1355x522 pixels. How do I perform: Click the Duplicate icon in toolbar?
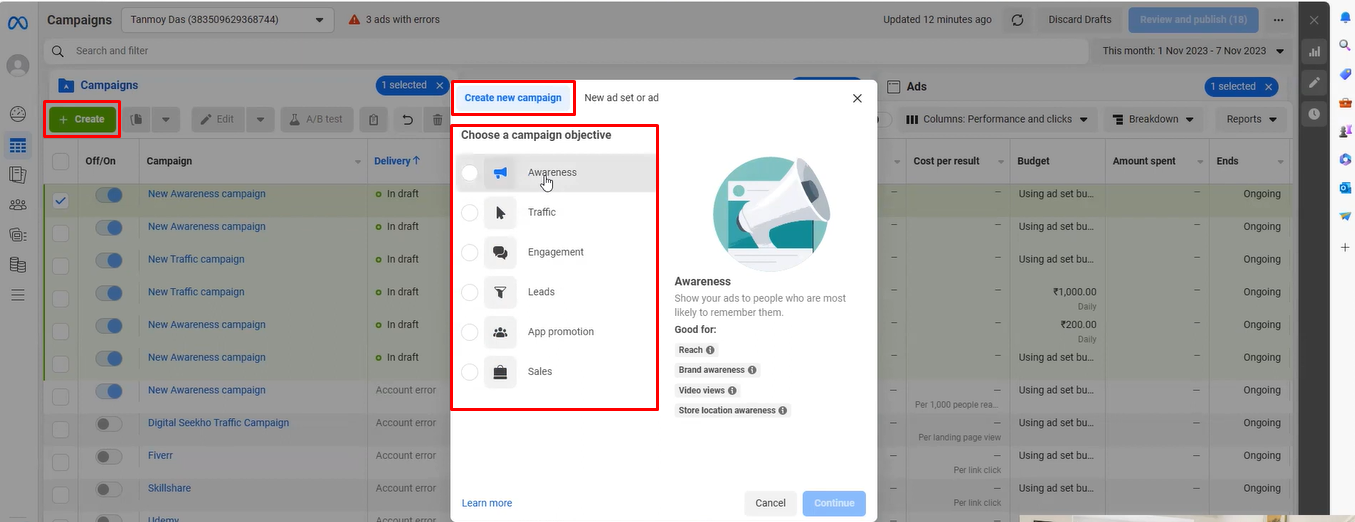point(137,119)
